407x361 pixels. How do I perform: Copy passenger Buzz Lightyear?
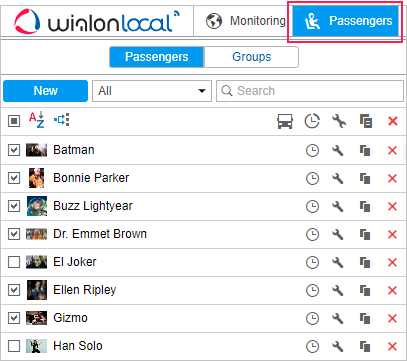(x=365, y=207)
